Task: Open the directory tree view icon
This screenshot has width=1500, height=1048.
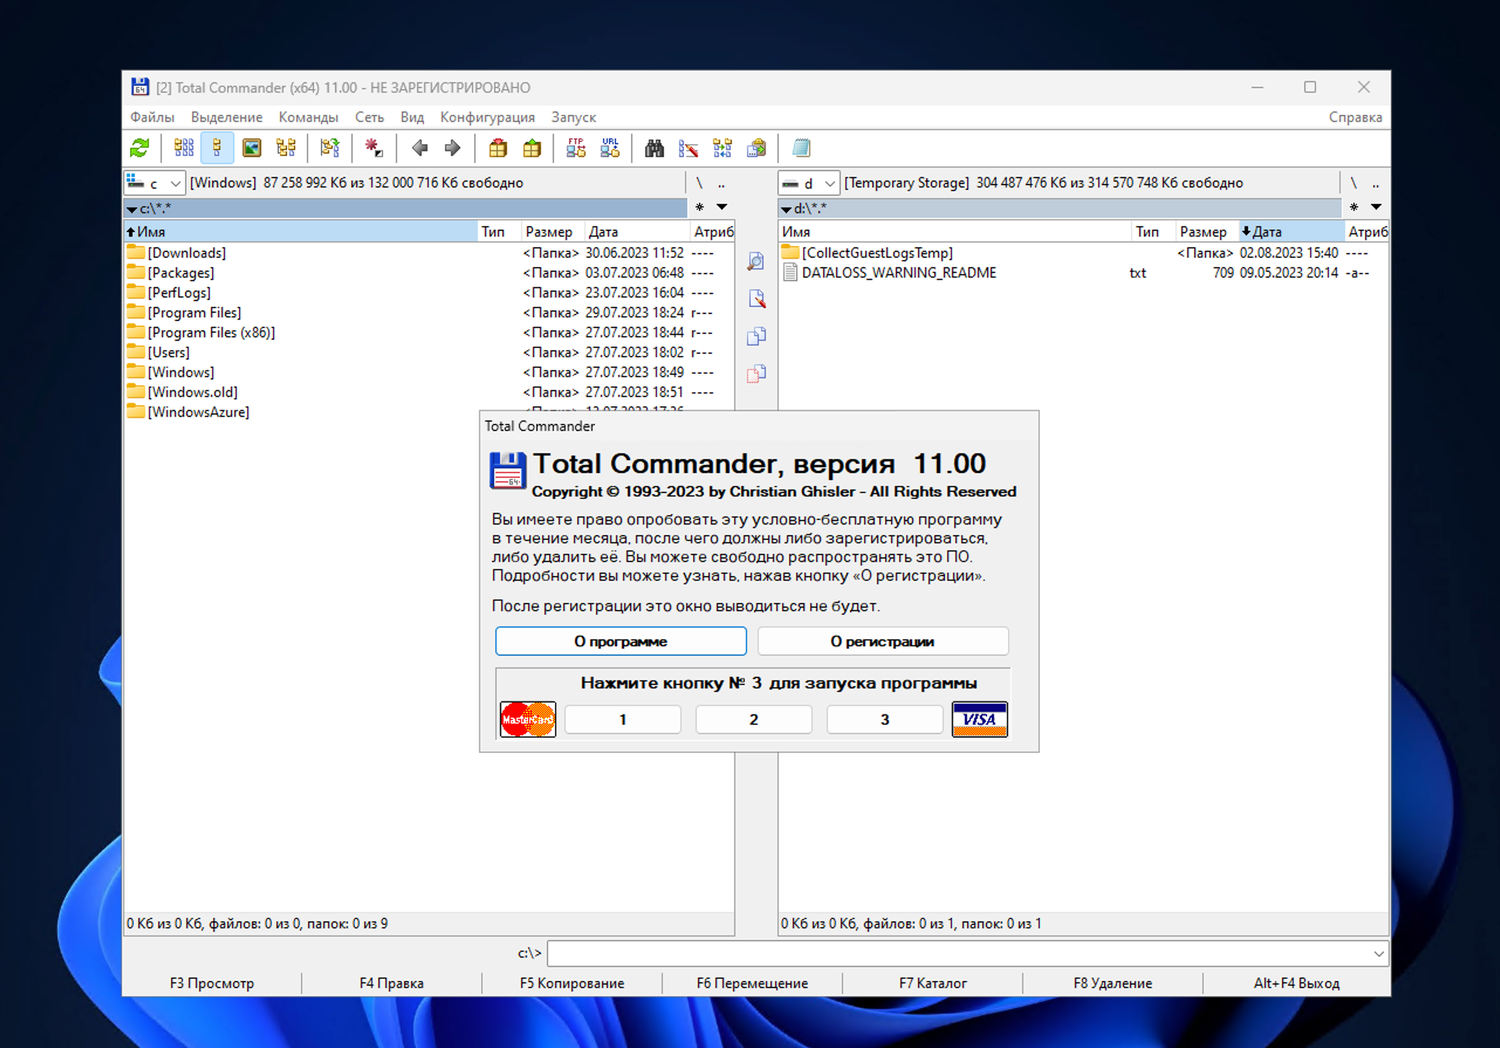Action: [x=286, y=148]
